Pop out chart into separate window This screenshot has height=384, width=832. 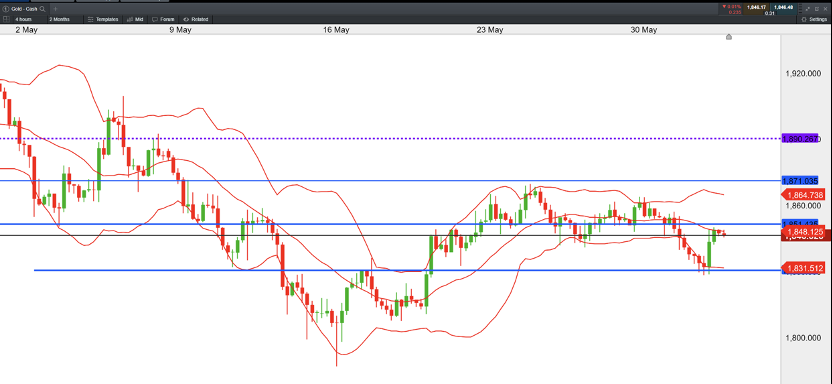818,9
